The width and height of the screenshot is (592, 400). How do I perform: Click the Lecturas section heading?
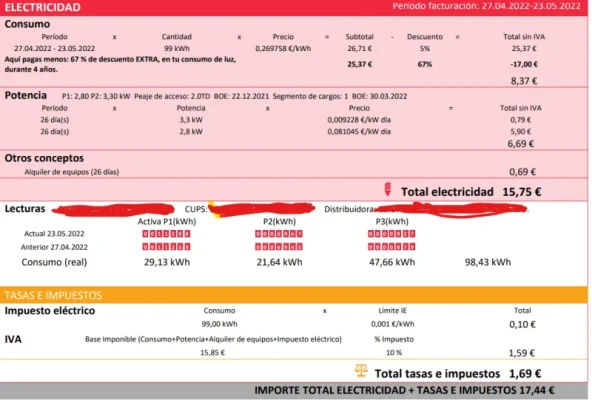coord(25,208)
